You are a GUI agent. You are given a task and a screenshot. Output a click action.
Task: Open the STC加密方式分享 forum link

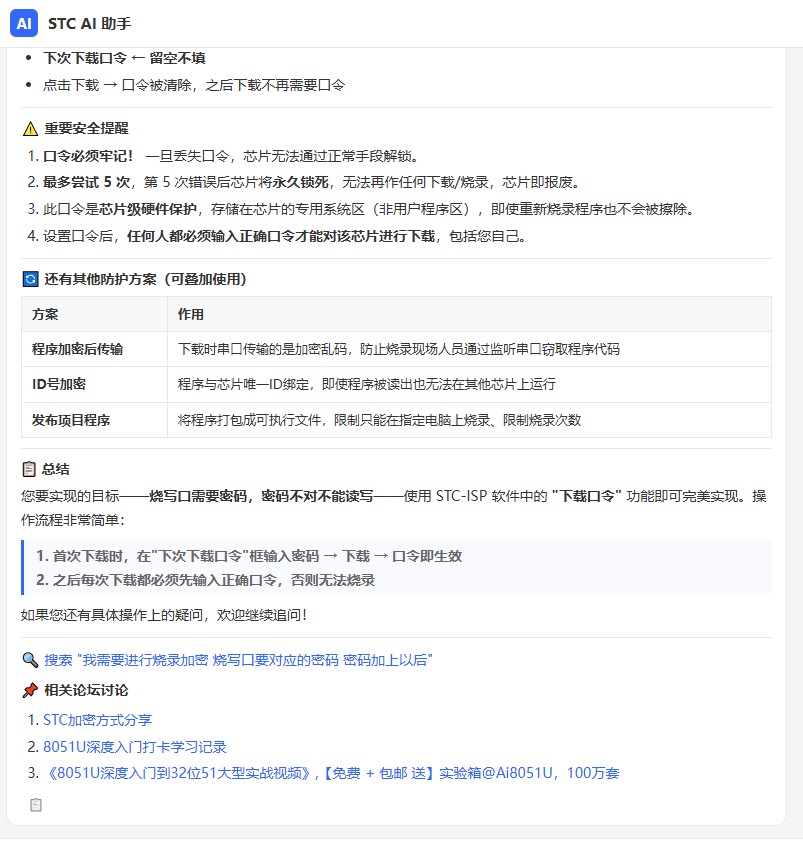[x=98, y=720]
